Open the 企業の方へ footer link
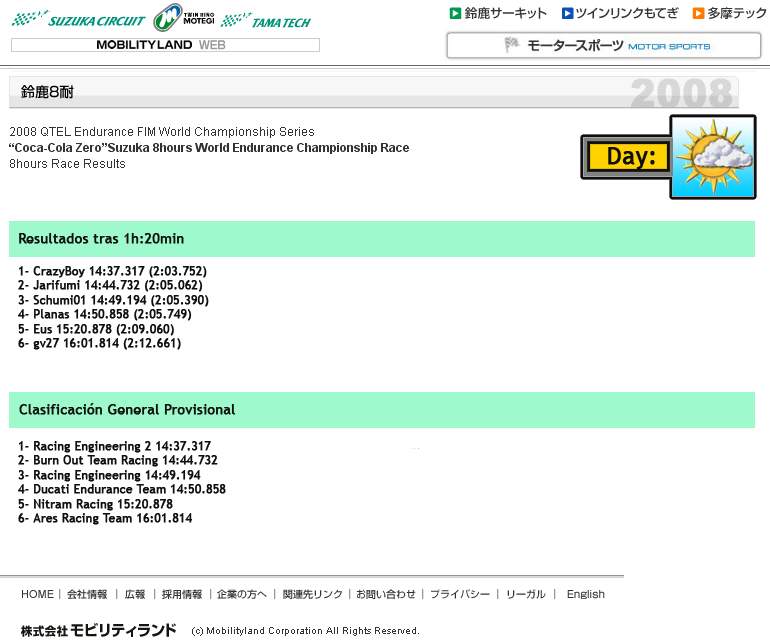 (x=242, y=594)
